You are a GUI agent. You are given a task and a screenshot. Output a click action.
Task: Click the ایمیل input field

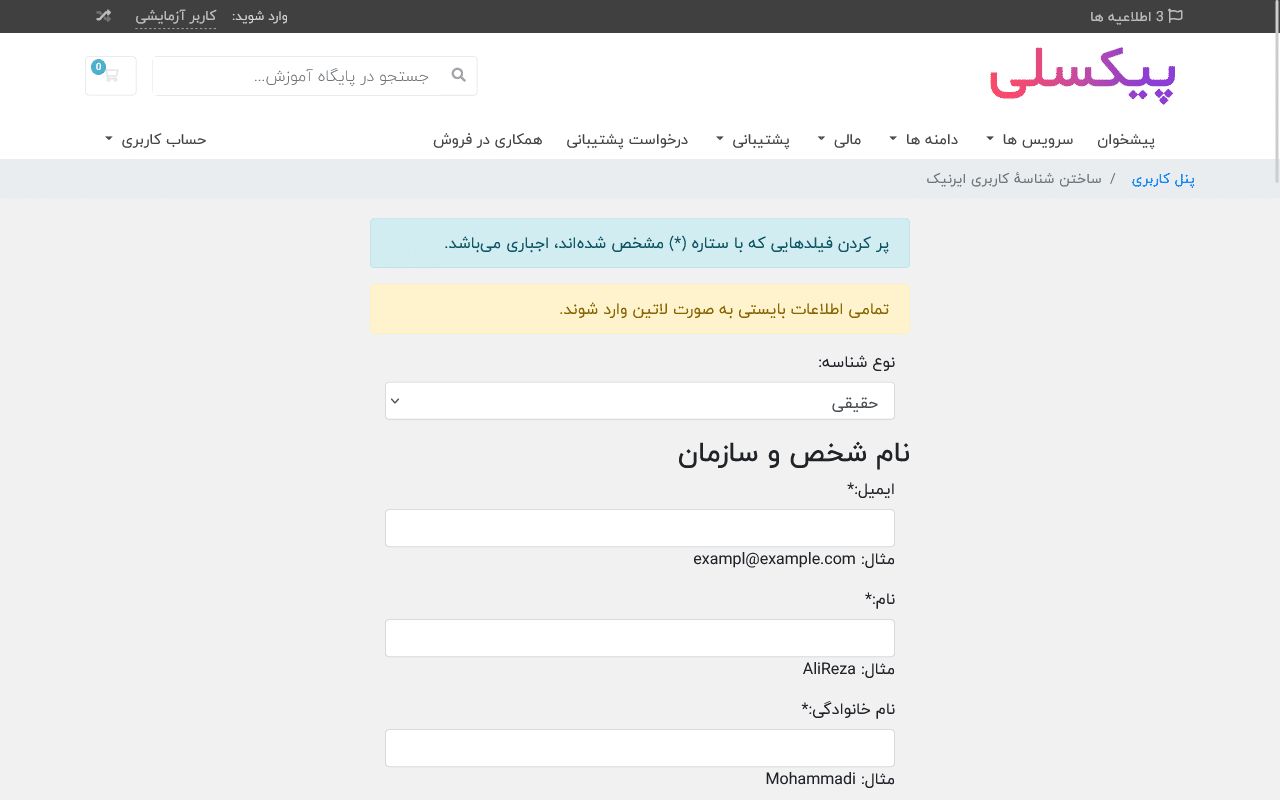click(x=640, y=528)
